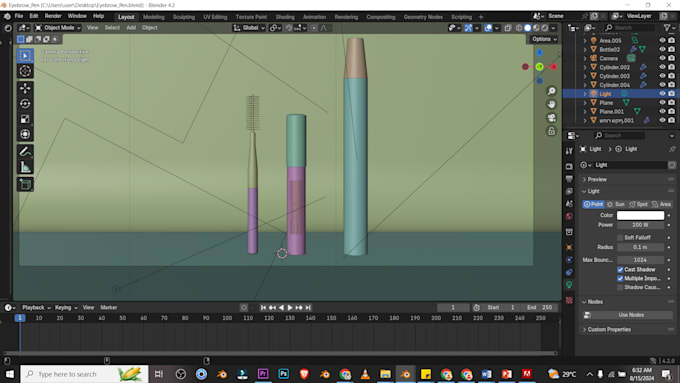Click the lock camera to view icon
This screenshot has width=680, height=383.
(551, 131)
